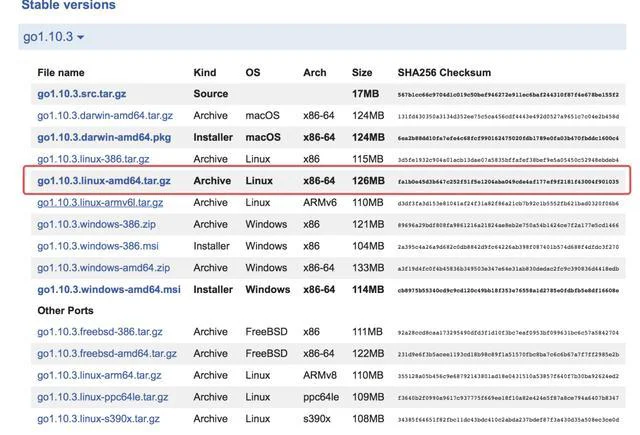The height and width of the screenshot is (435, 640).
Task: Click the ARMv8 arch cell
Action: (x=320, y=375)
